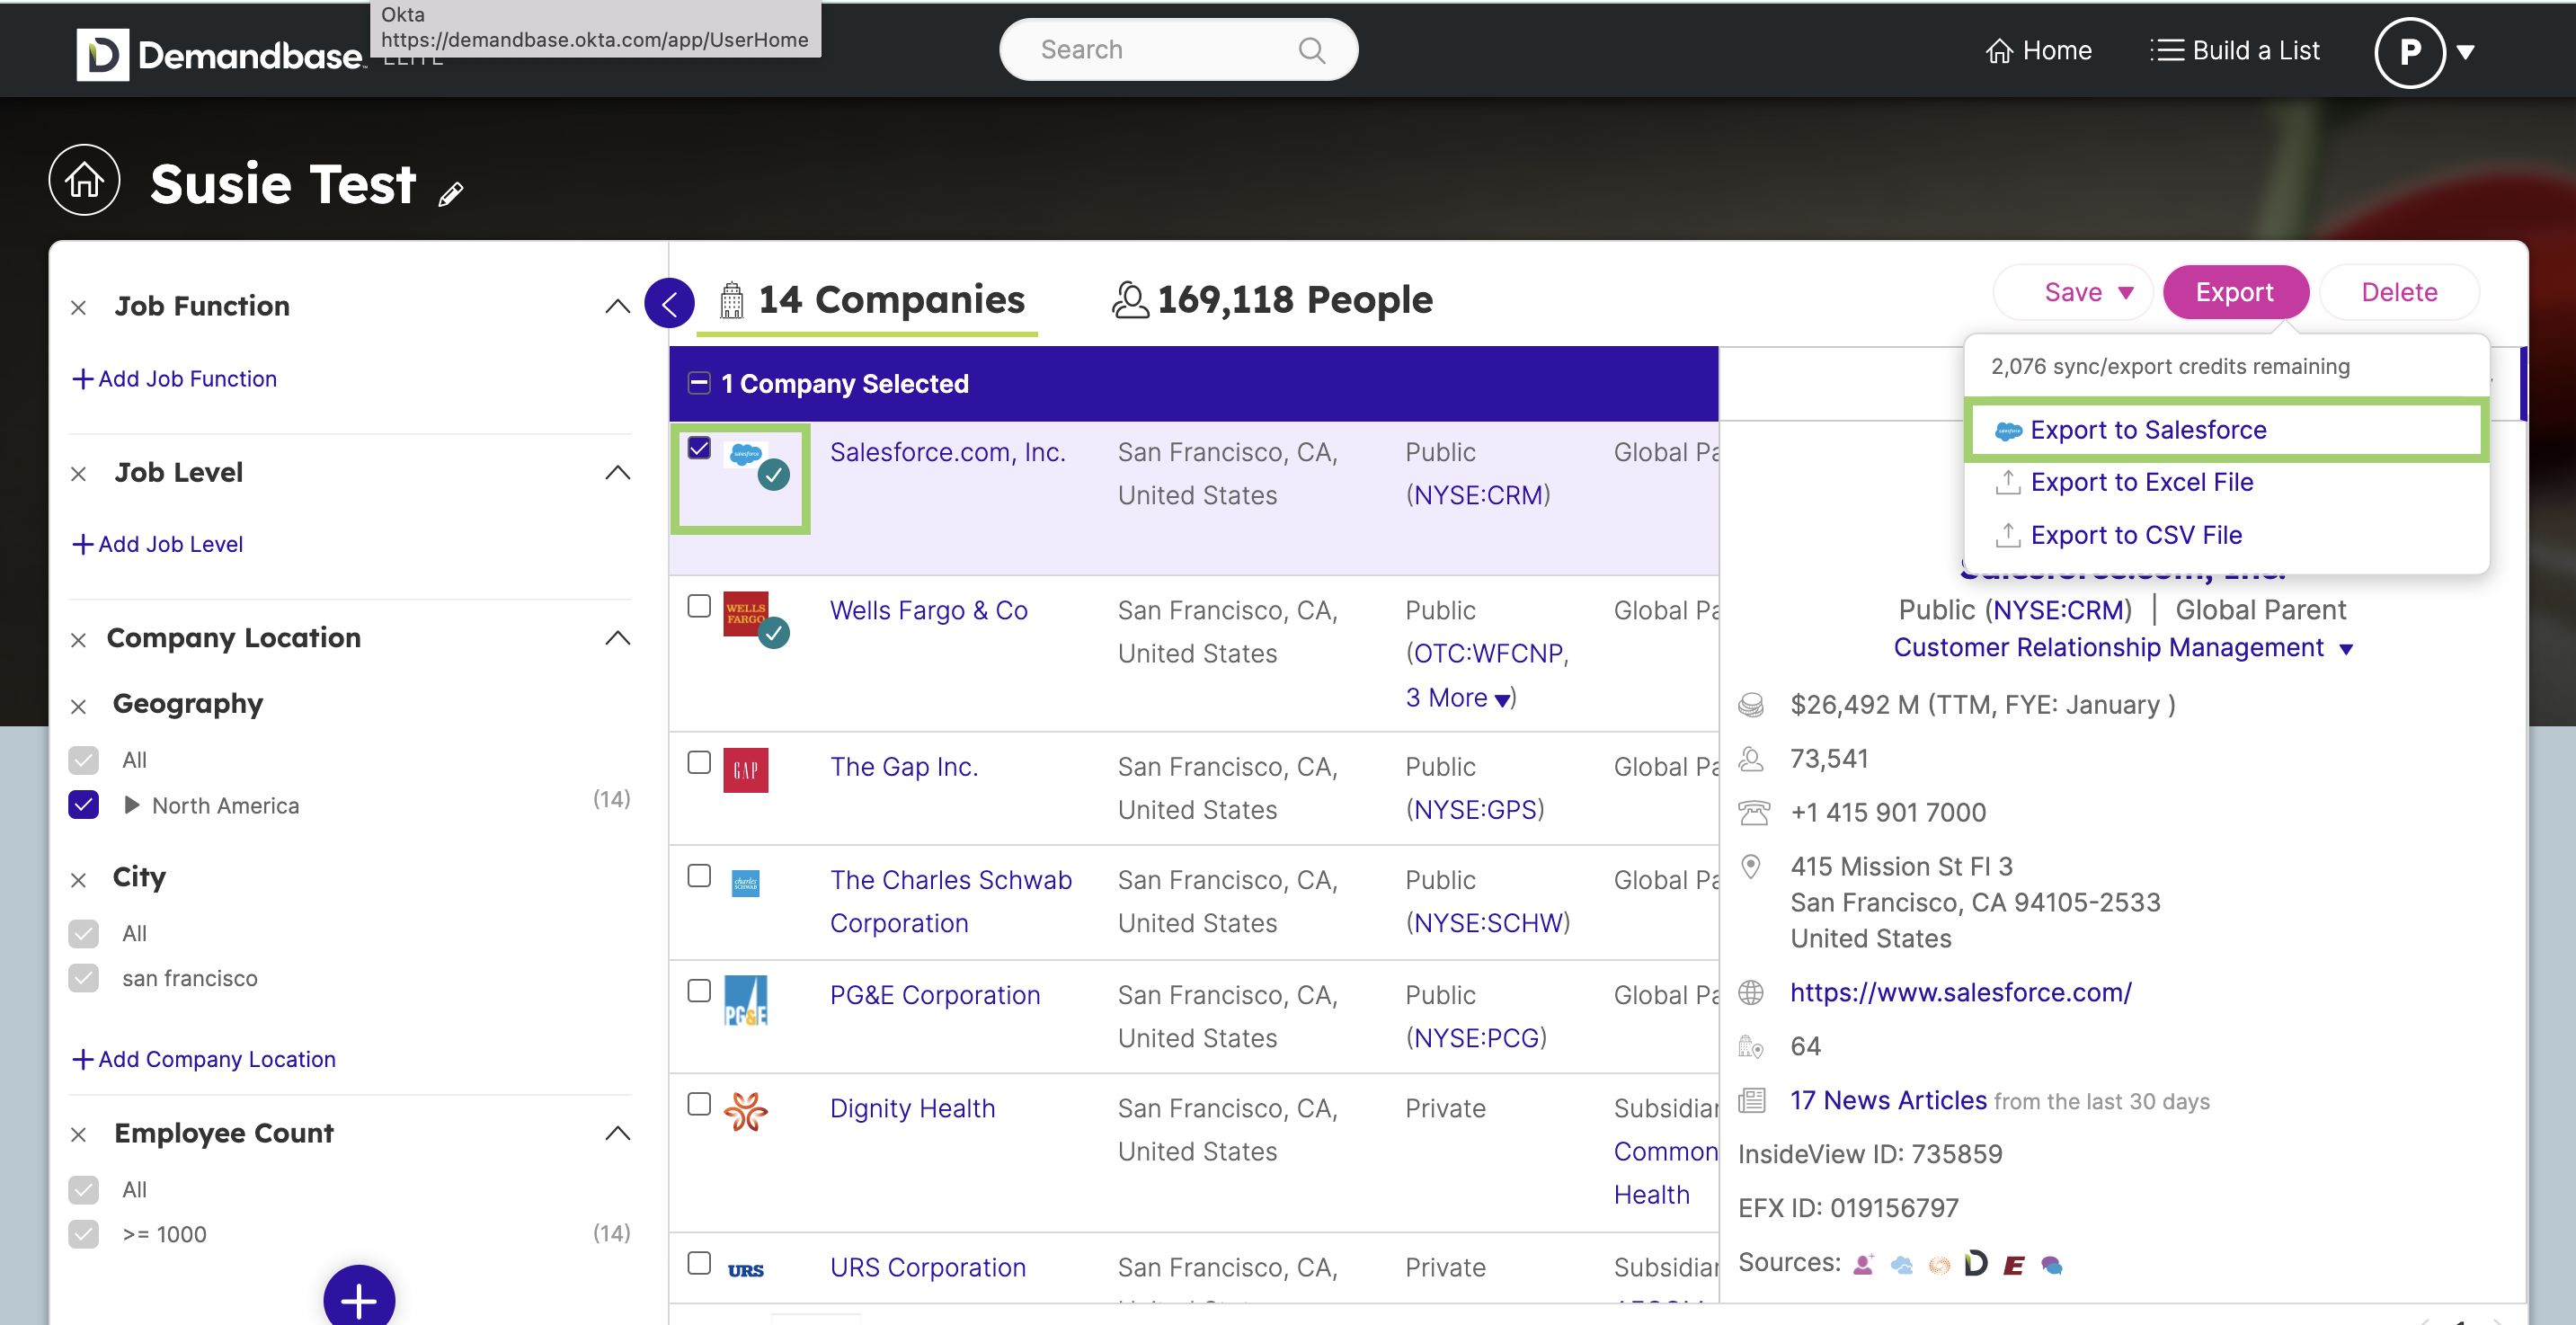Collapse the Job Level section chevron
Image resolution: width=2576 pixels, height=1325 pixels.
[618, 472]
